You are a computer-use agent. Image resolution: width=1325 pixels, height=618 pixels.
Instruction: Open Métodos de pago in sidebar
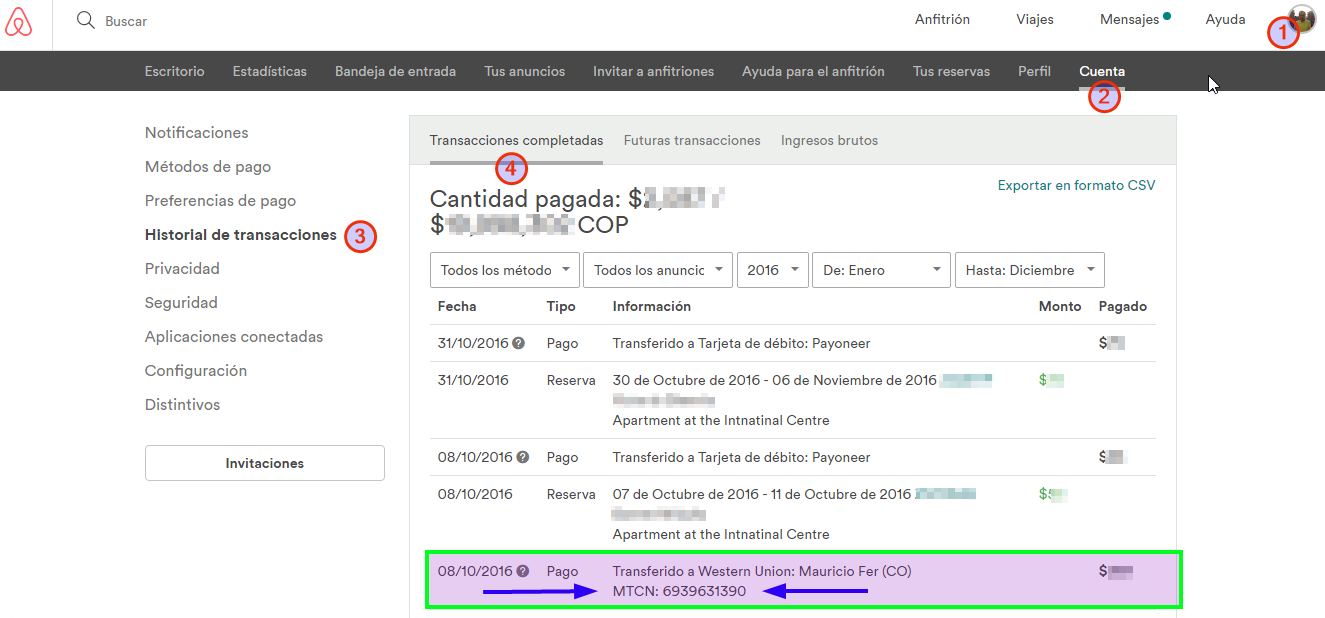click(208, 167)
